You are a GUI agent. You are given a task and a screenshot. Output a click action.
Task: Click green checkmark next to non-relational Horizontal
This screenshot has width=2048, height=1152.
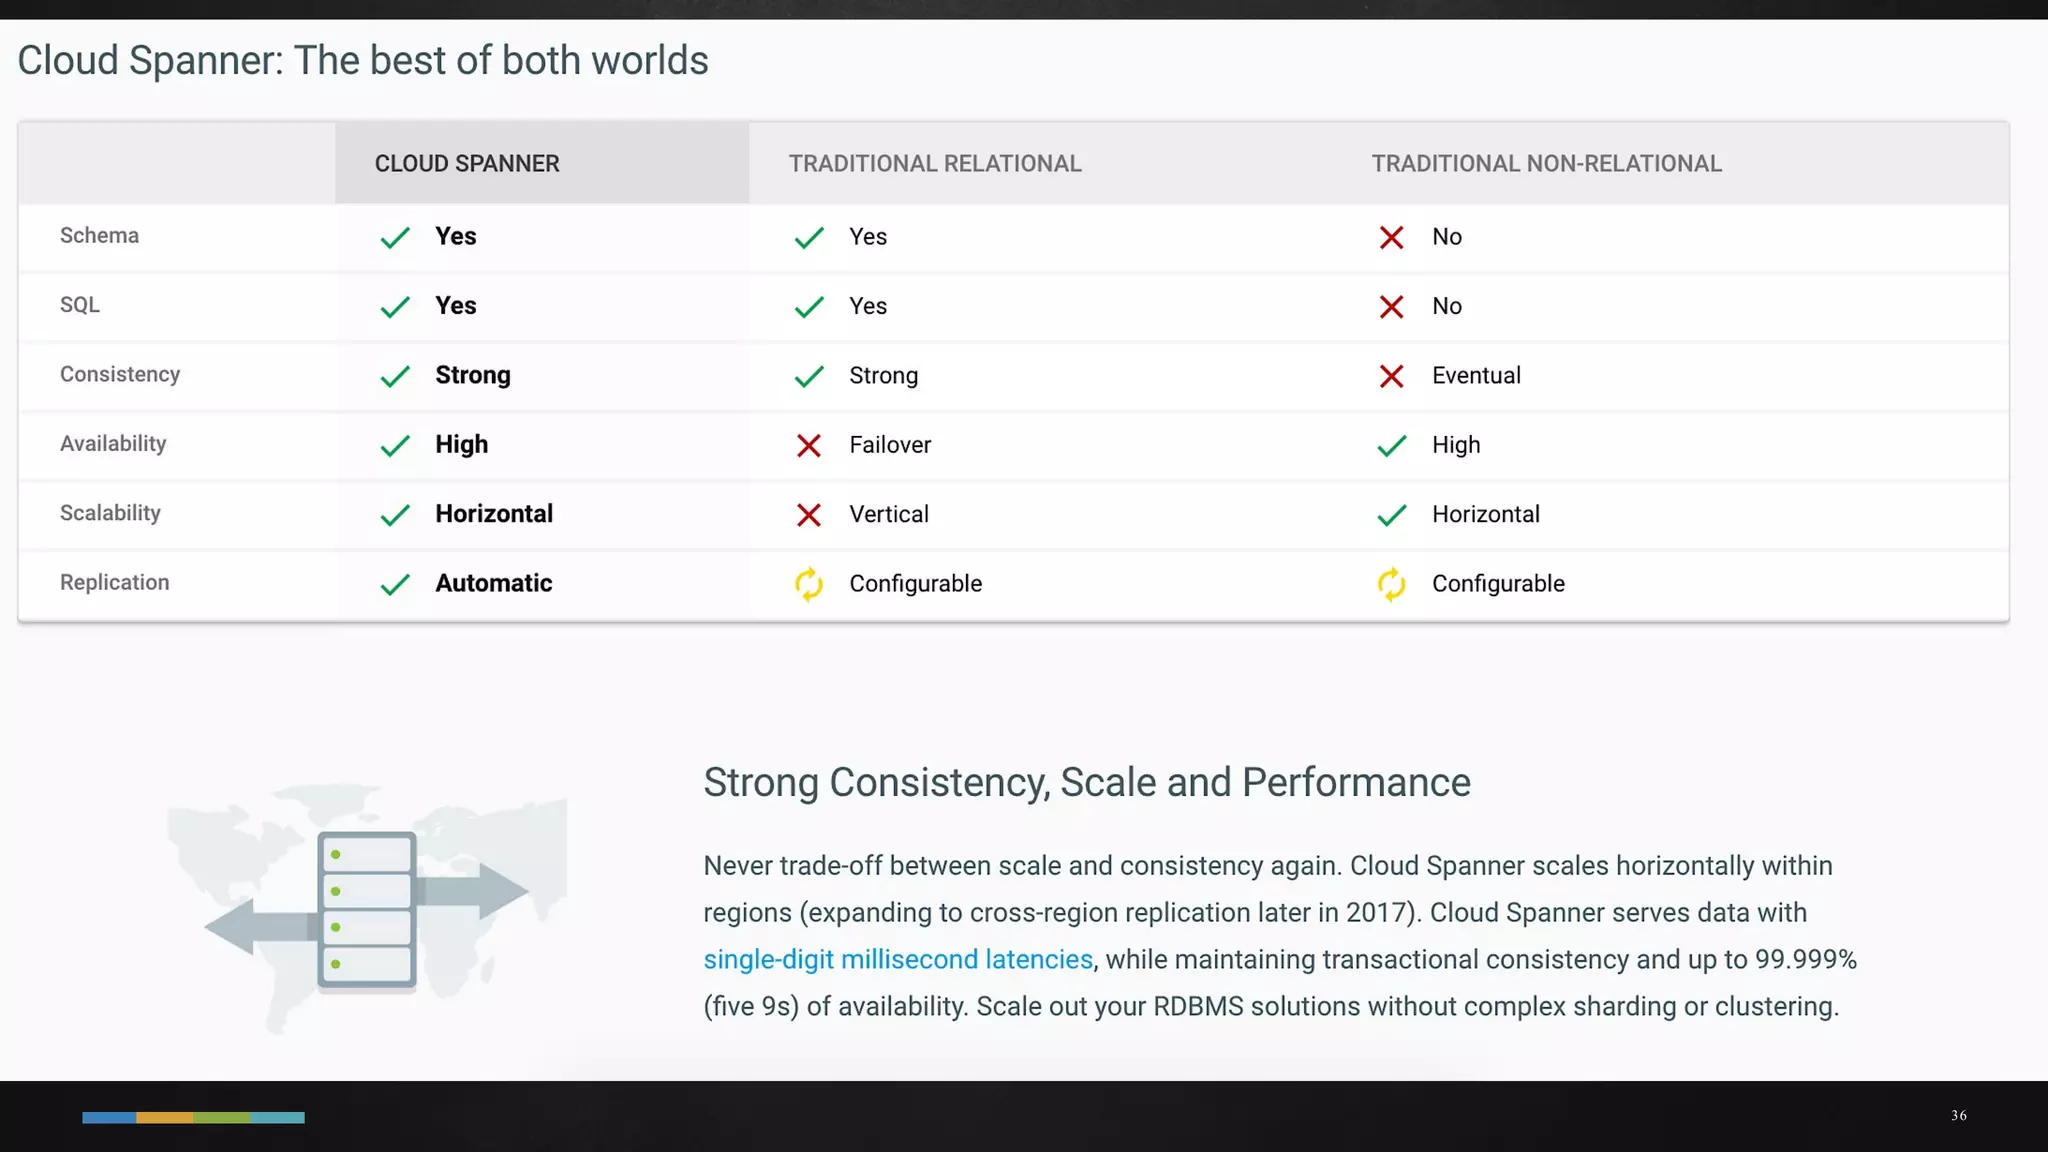coord(1391,515)
